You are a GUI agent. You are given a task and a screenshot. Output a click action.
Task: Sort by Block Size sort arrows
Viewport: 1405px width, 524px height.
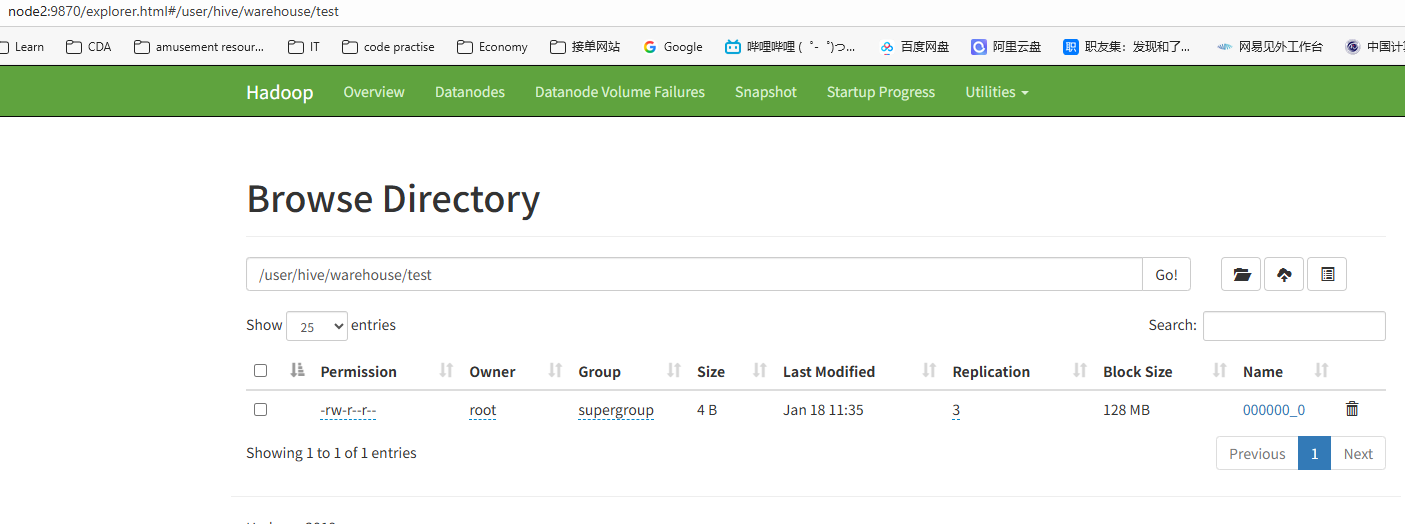(1219, 371)
